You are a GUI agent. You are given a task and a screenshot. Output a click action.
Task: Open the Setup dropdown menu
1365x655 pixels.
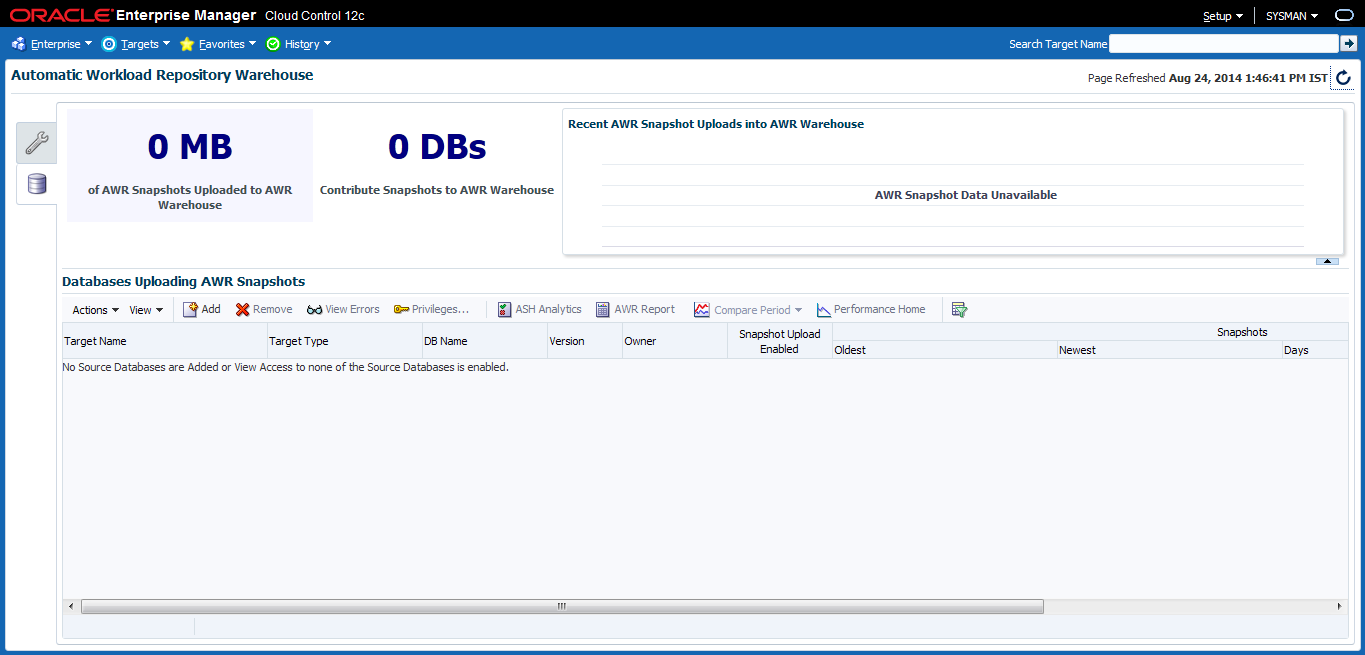point(1223,16)
